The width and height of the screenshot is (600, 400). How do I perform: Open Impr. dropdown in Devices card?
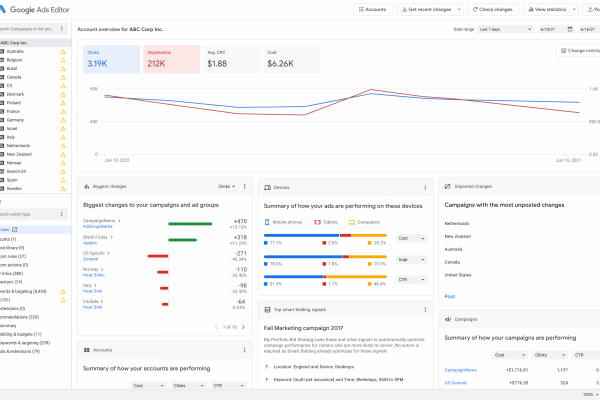point(411,260)
